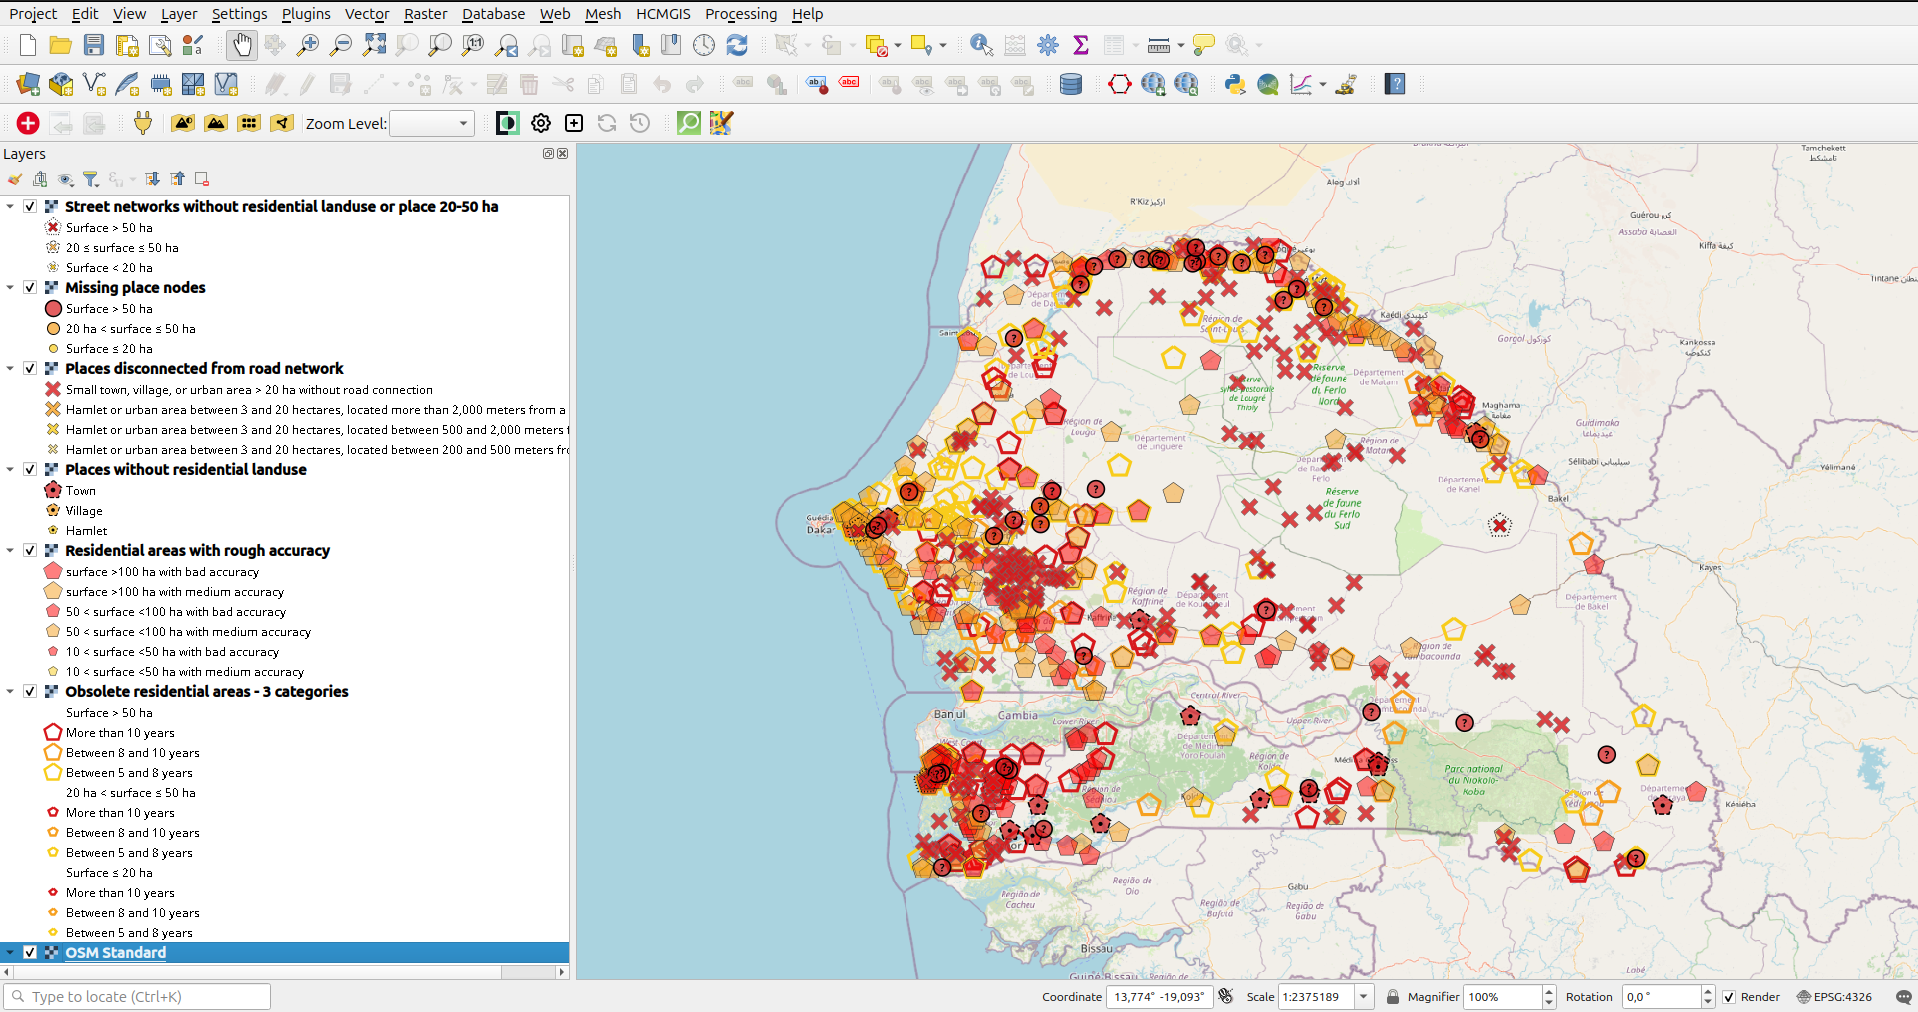The height and width of the screenshot is (1012, 1918).
Task: Uncheck the Missing place nodes layer
Action: pos(30,288)
